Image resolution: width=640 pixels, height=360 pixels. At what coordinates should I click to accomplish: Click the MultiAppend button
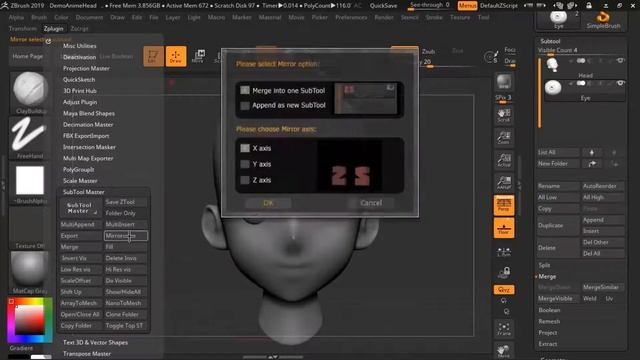80,224
